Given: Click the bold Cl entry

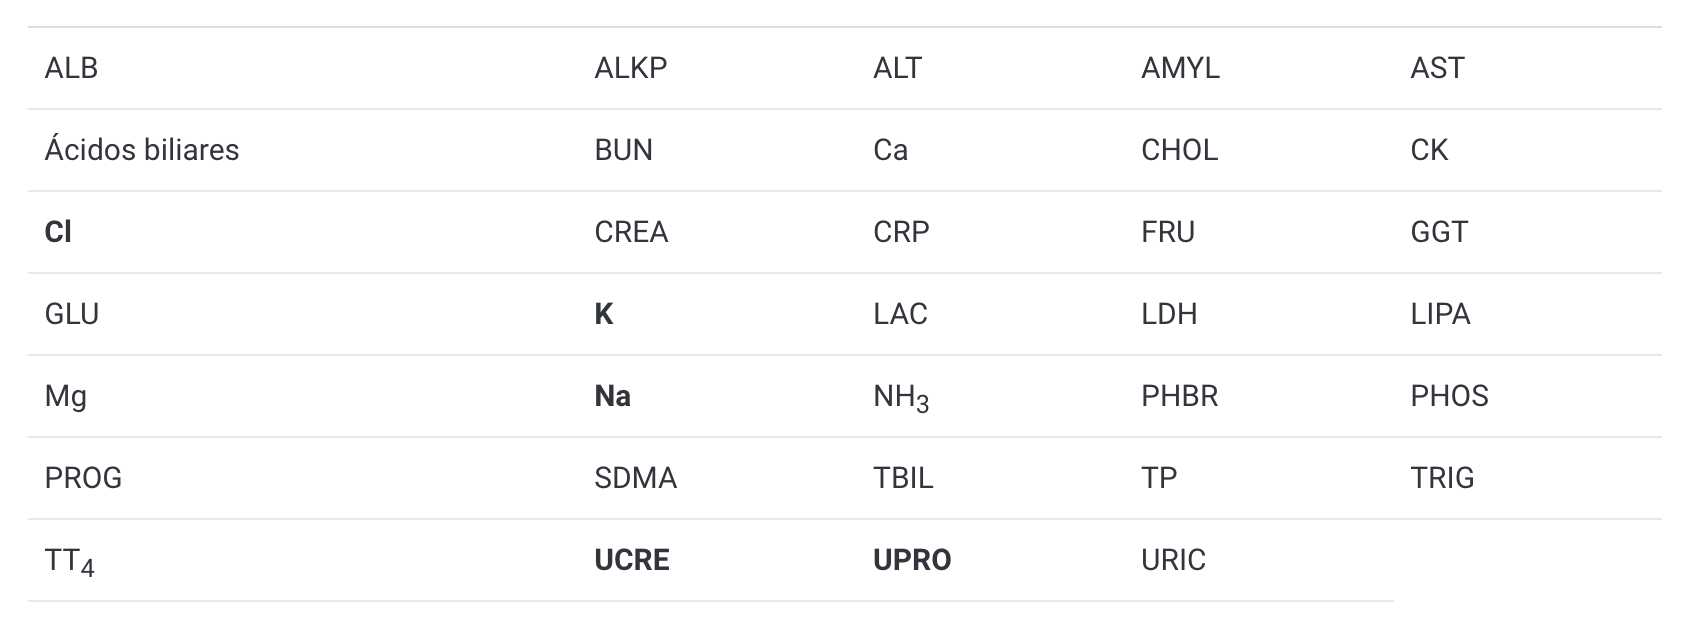Looking at the screenshot, I should pyautogui.click(x=58, y=232).
